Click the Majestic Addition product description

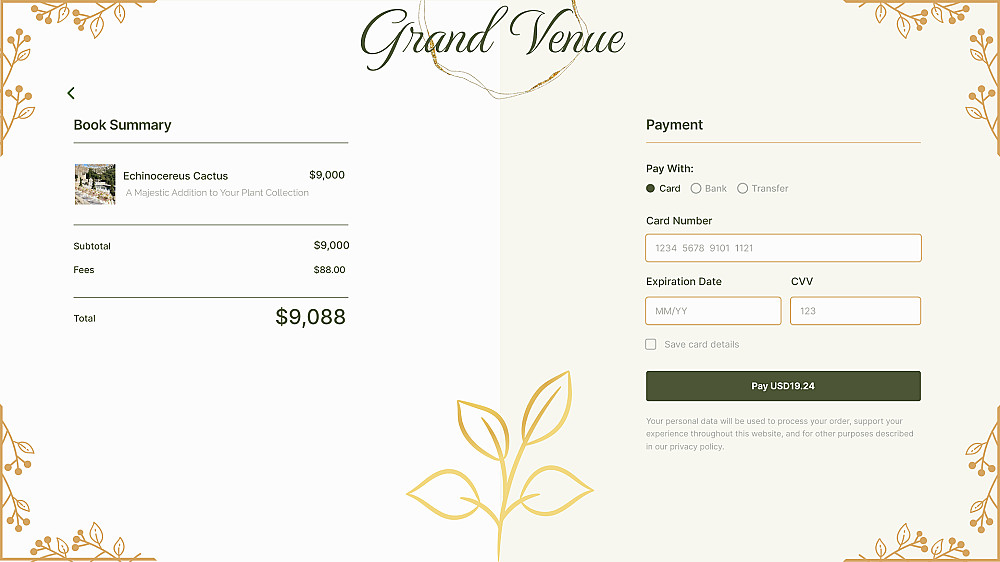tap(217, 193)
